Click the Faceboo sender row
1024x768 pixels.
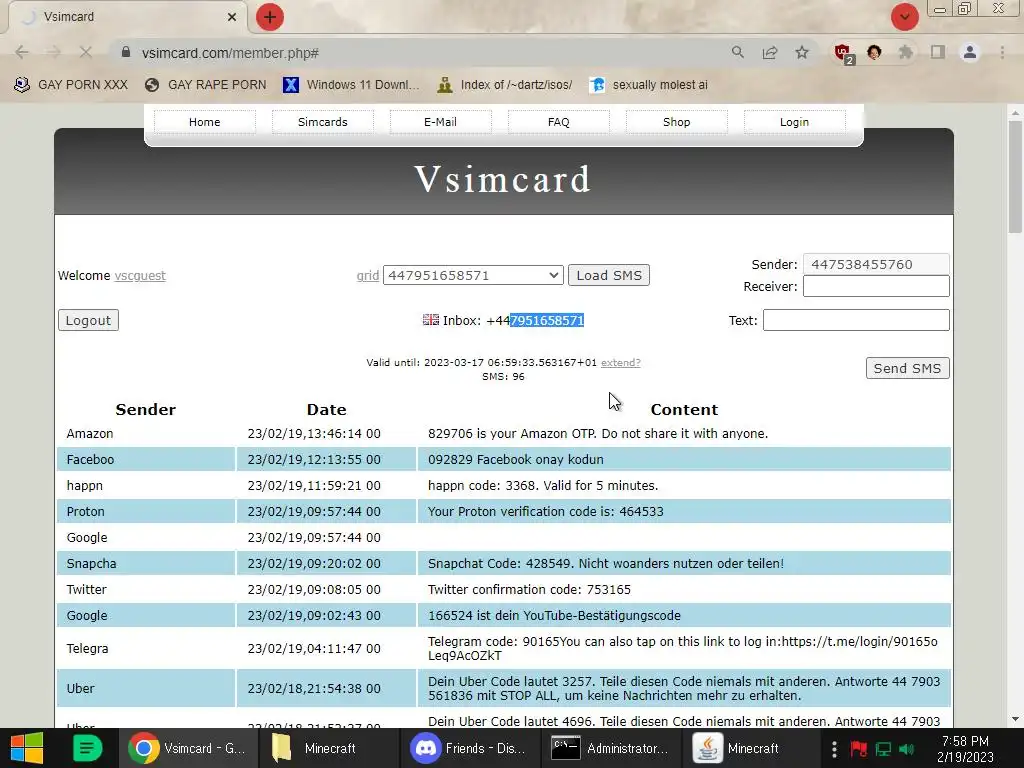(504, 459)
